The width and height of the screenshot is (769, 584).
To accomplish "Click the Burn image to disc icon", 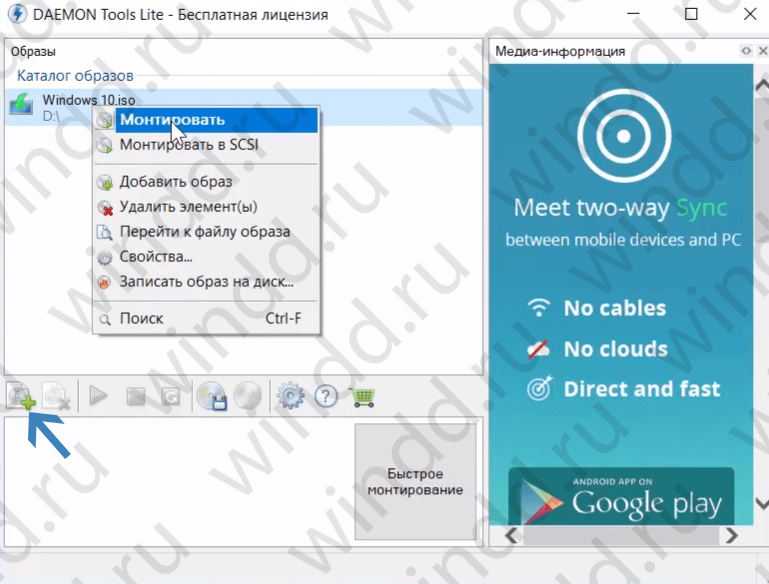I will coord(248,395).
